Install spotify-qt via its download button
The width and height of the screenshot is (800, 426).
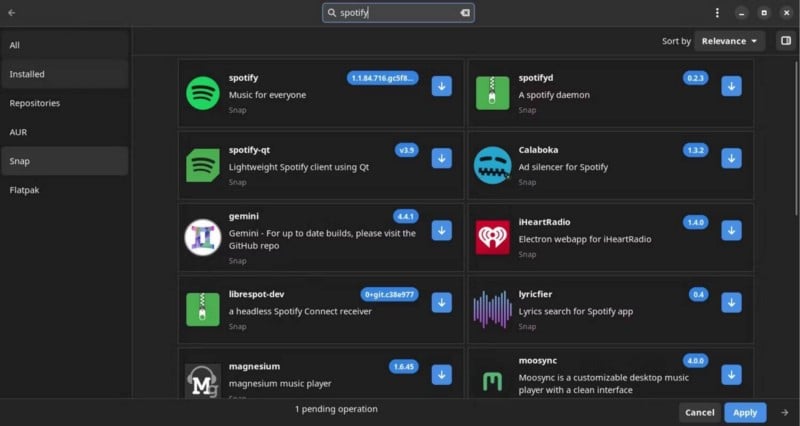[x=441, y=158]
